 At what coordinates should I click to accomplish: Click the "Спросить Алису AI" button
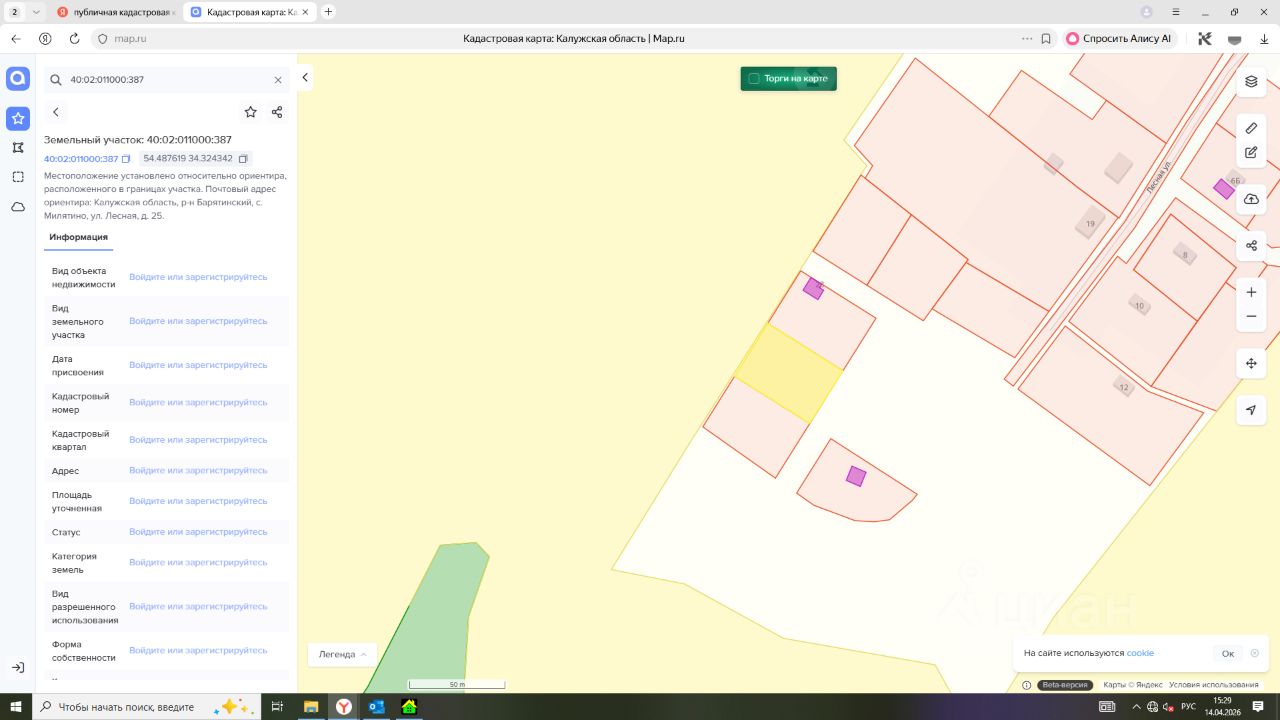pyautogui.click(x=1118, y=39)
